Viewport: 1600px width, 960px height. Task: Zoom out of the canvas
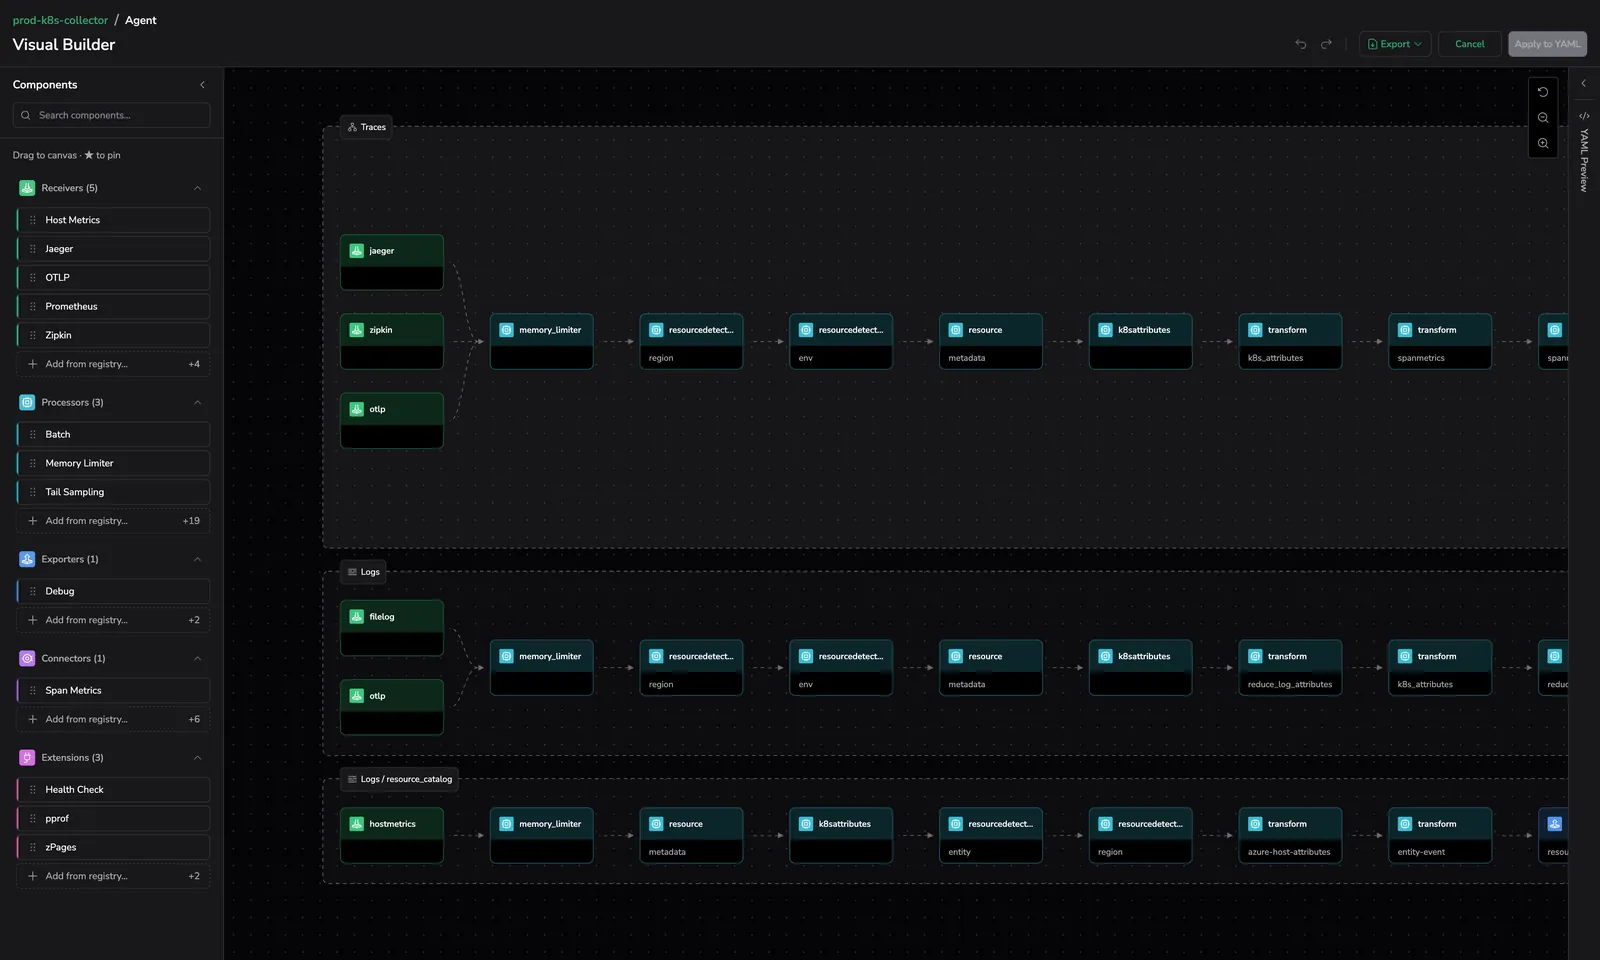[1543, 118]
